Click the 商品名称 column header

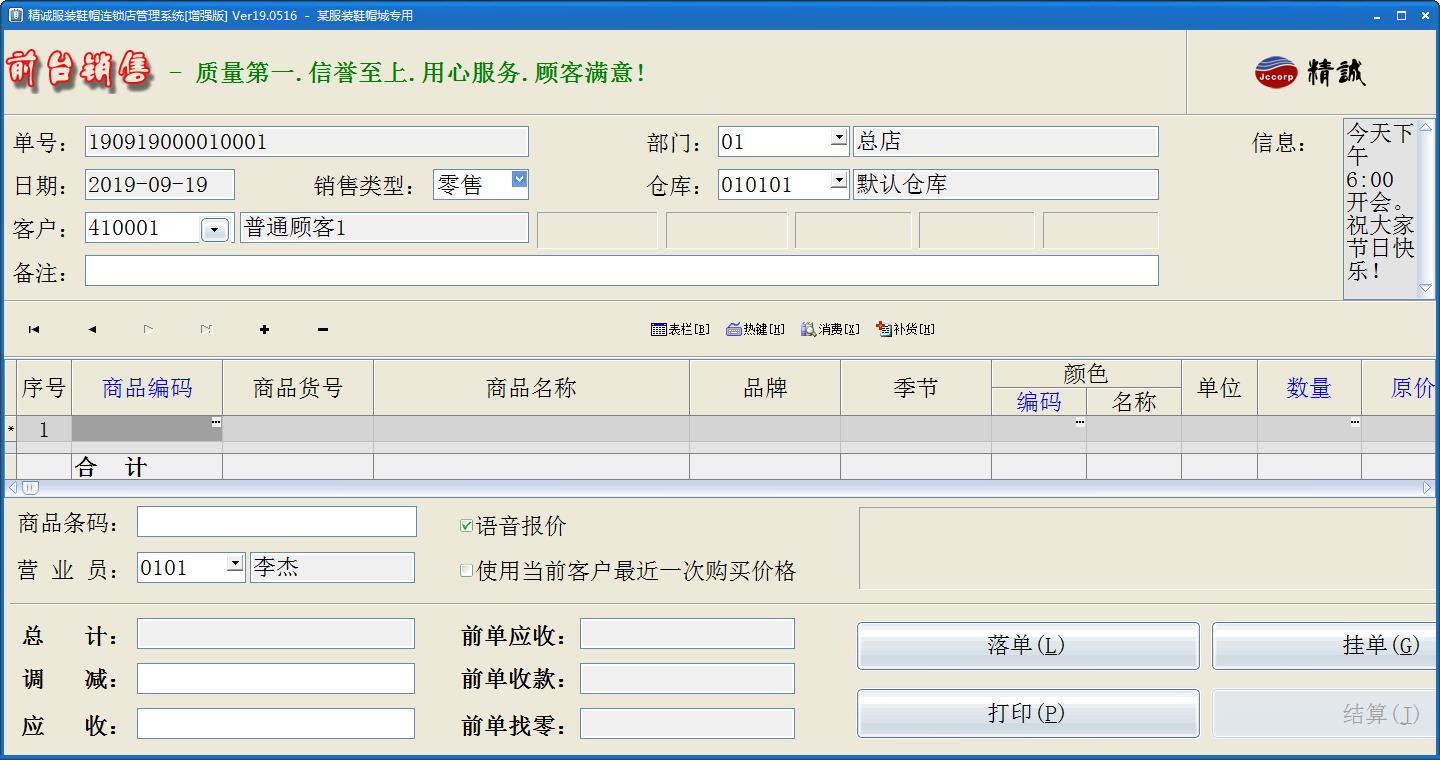click(x=531, y=388)
